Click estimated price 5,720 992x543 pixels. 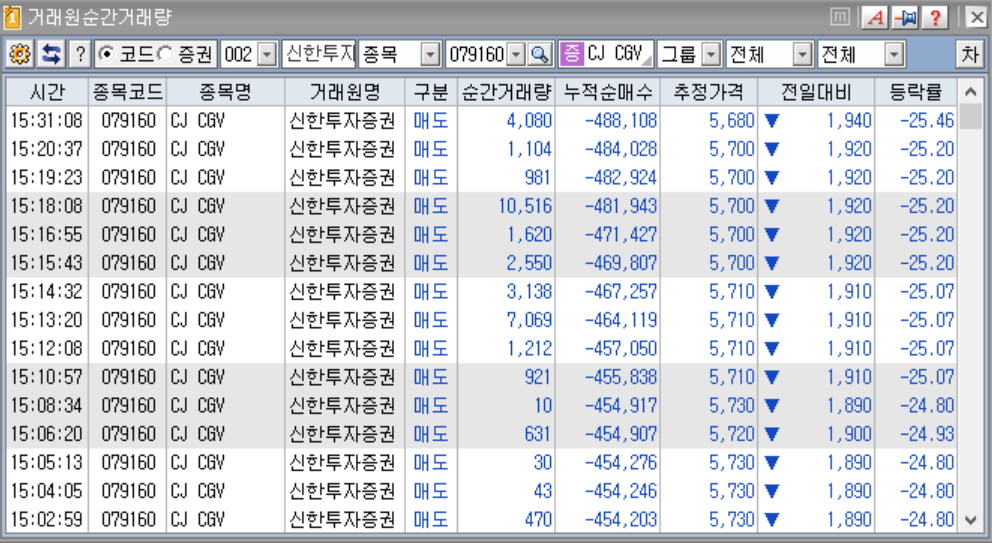pyautogui.click(x=732, y=434)
